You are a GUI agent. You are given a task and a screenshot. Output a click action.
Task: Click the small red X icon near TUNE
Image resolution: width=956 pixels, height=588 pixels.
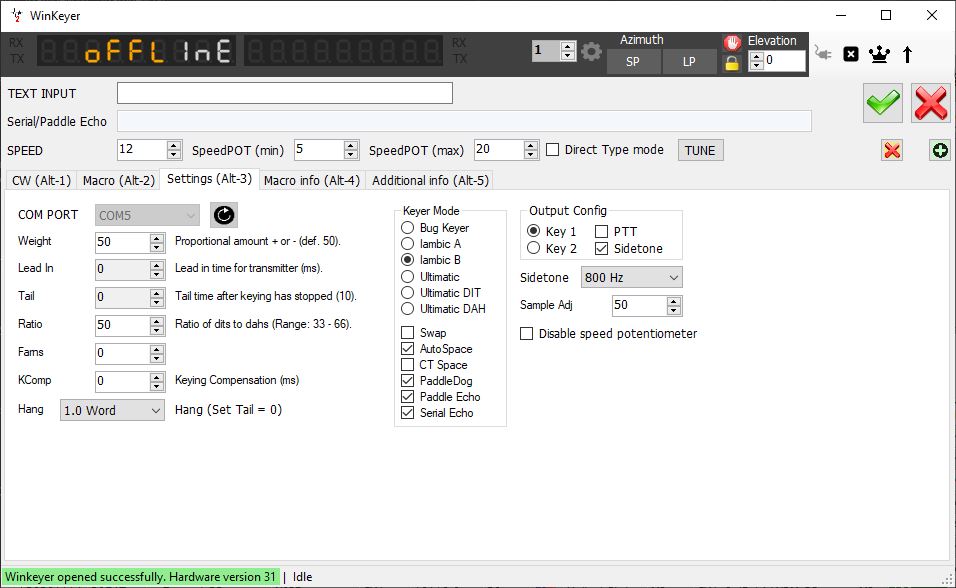pos(892,150)
